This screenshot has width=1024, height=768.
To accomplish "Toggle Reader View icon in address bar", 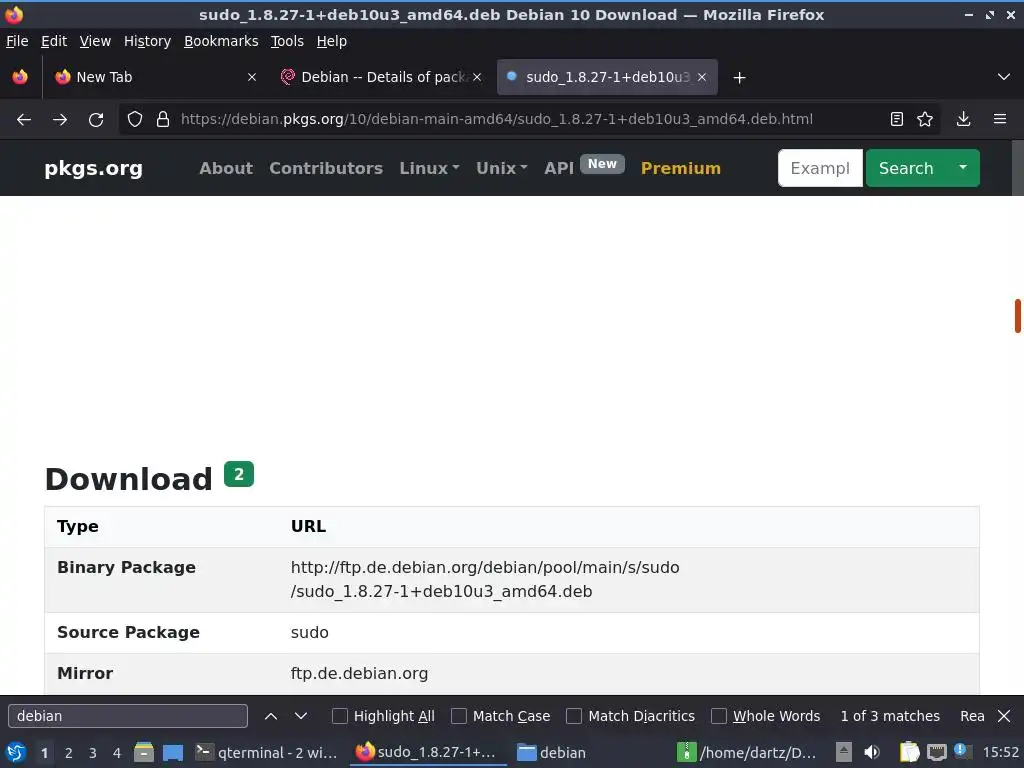I will click(897, 119).
